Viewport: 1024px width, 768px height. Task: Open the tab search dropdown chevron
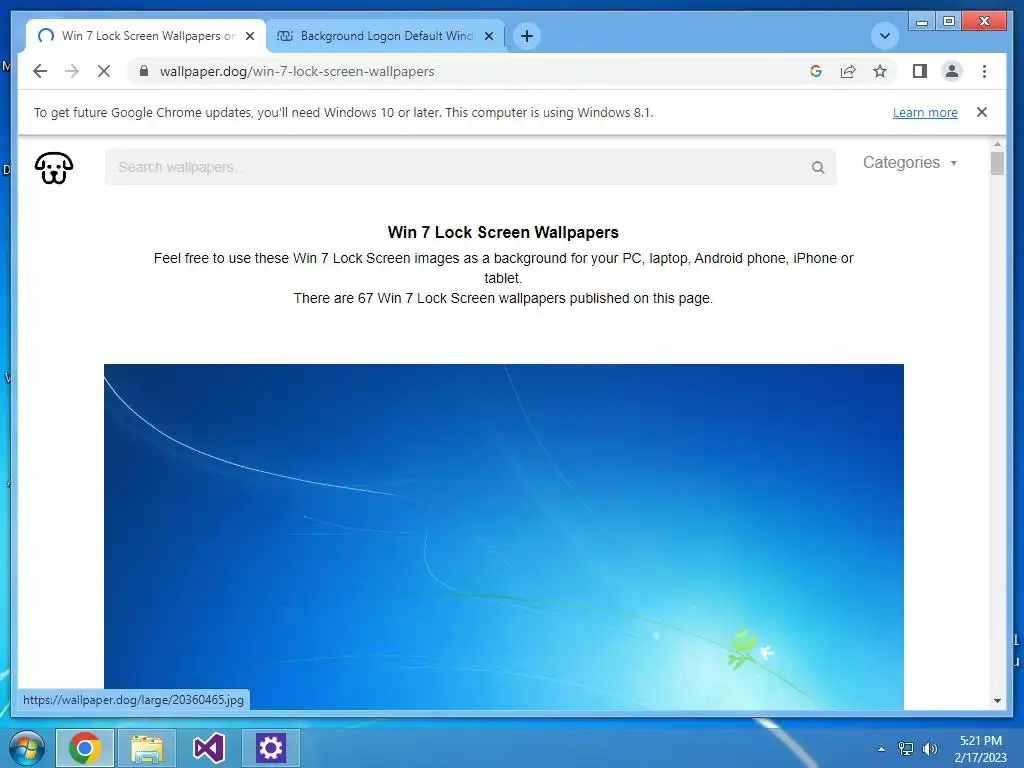(885, 36)
